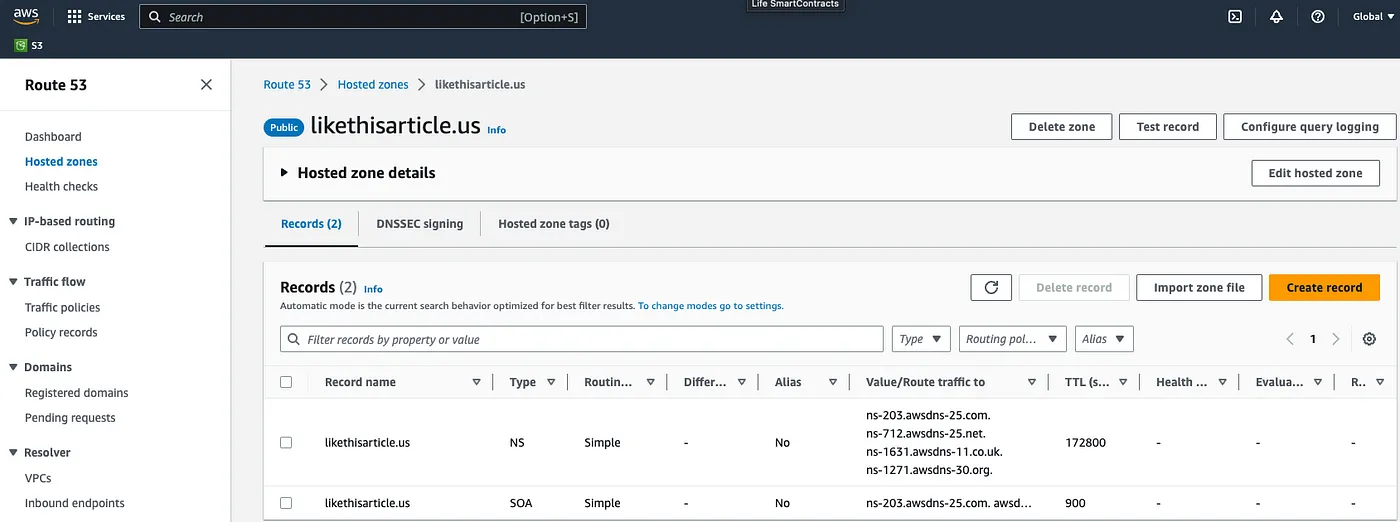Click the S3 shortcut in favorites bar
The image size is (1400, 522).
click(x=29, y=45)
